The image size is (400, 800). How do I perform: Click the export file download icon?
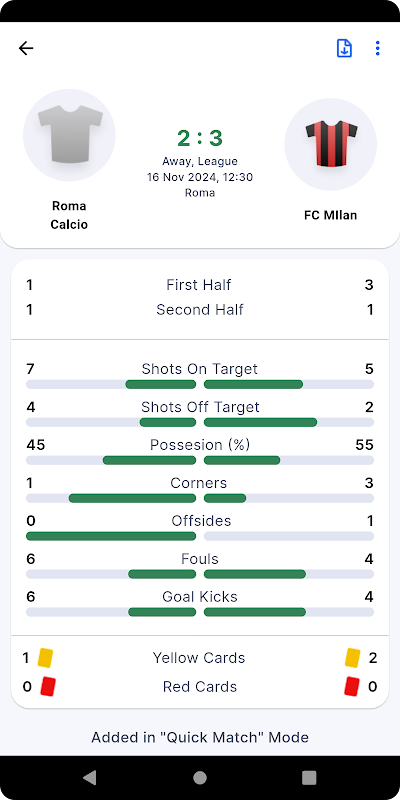pyautogui.click(x=344, y=48)
